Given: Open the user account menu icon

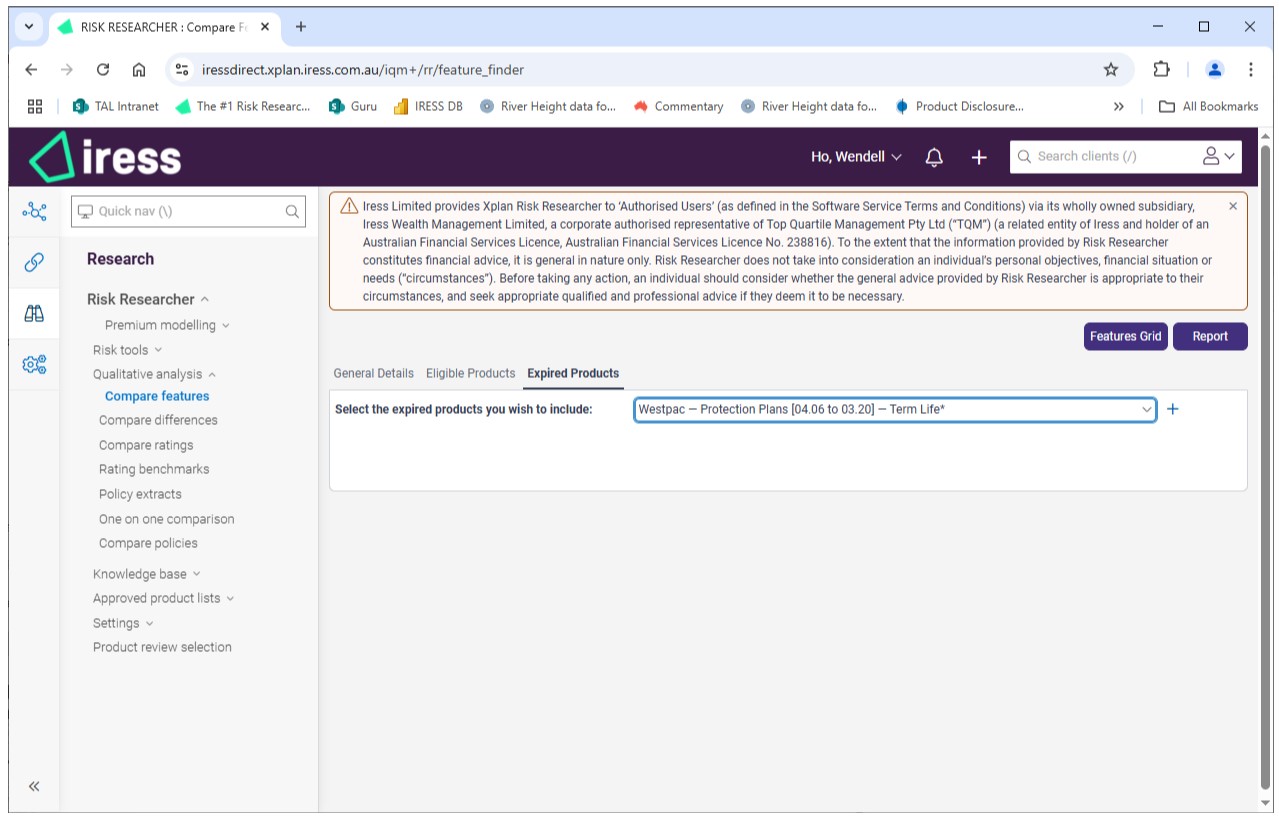Looking at the screenshot, I should [1219, 156].
